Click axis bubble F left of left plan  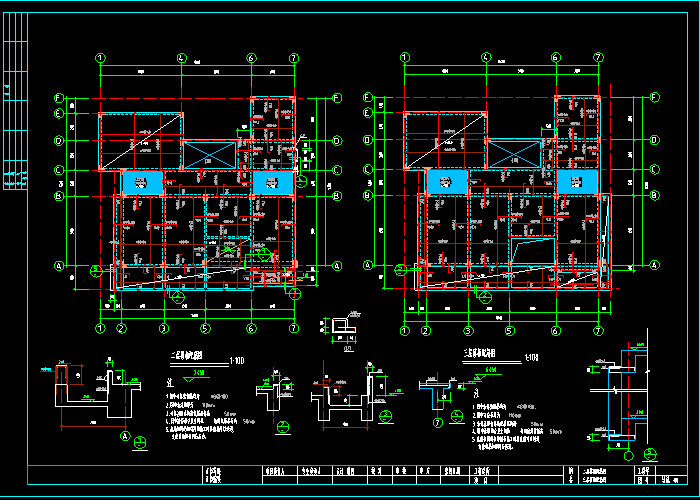(x=59, y=98)
